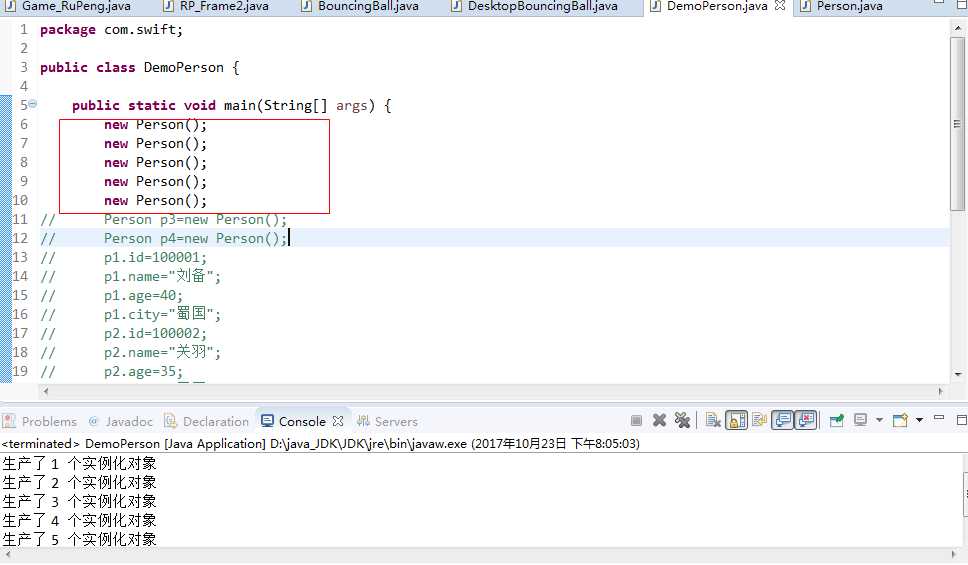Image resolution: width=968 pixels, height=565 pixels.
Task: Click Display Selected Console monitor icon
Action: (861, 421)
